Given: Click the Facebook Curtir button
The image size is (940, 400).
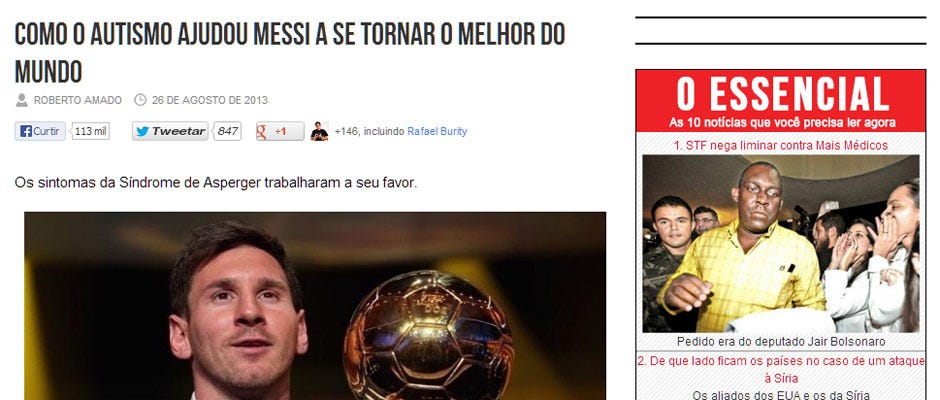Looking at the screenshot, I should click(x=40, y=131).
